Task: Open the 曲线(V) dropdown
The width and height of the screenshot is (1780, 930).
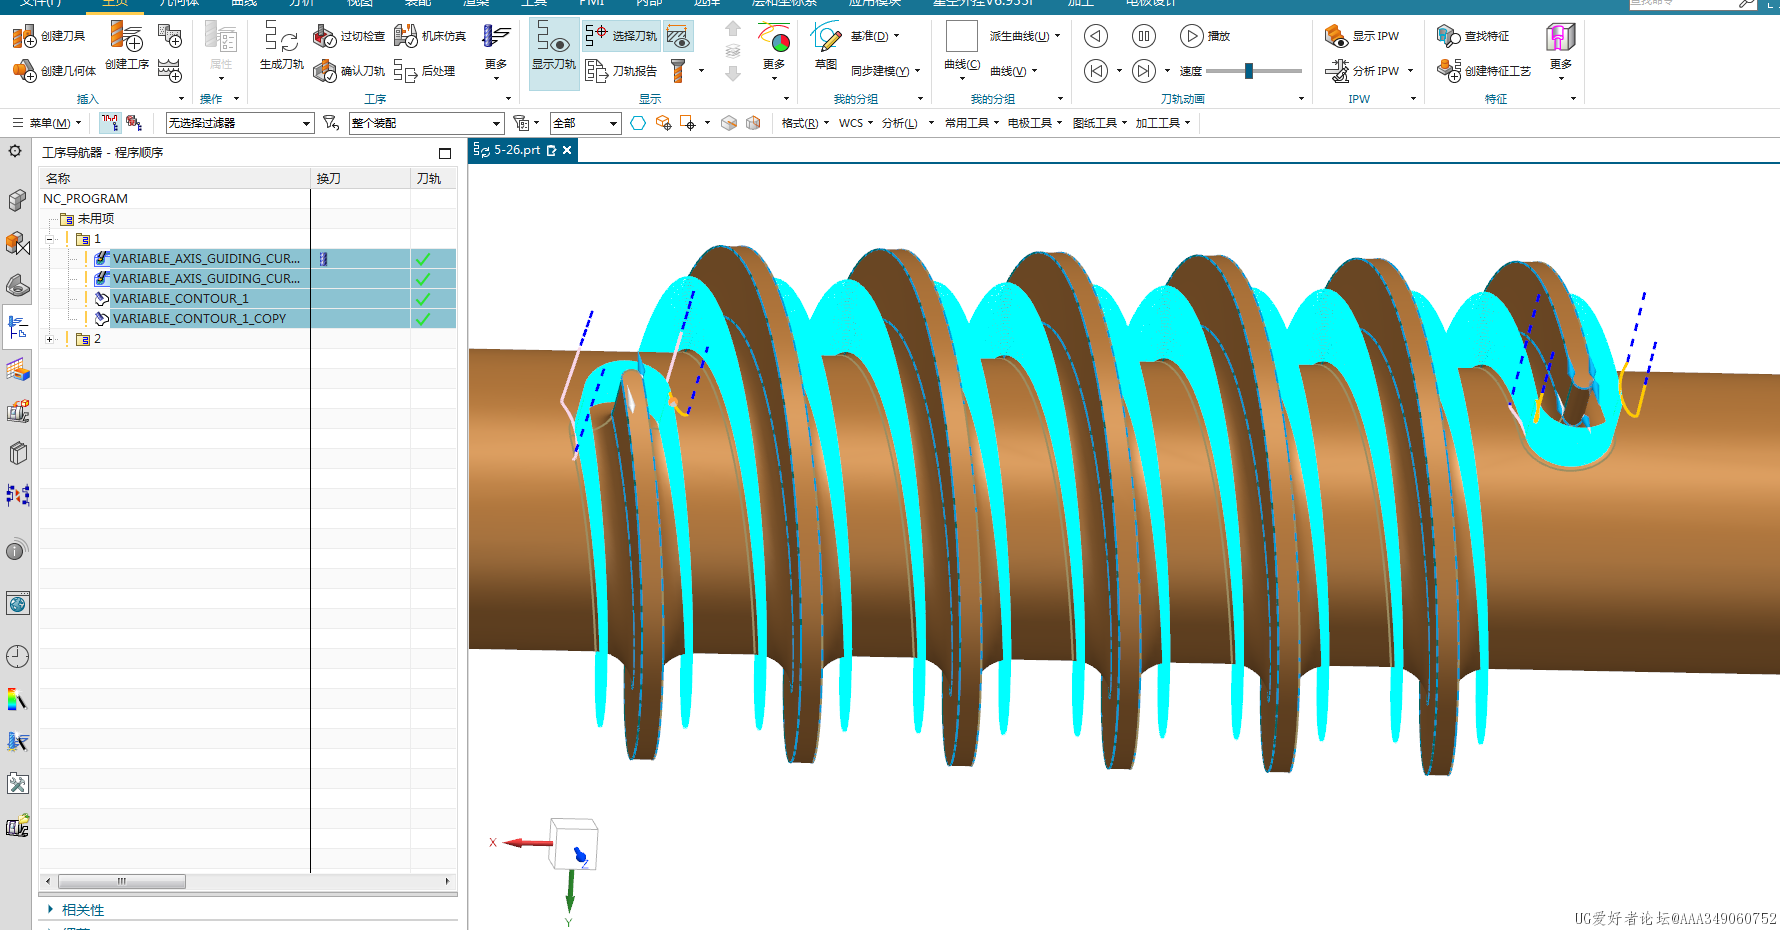Action: [1014, 71]
